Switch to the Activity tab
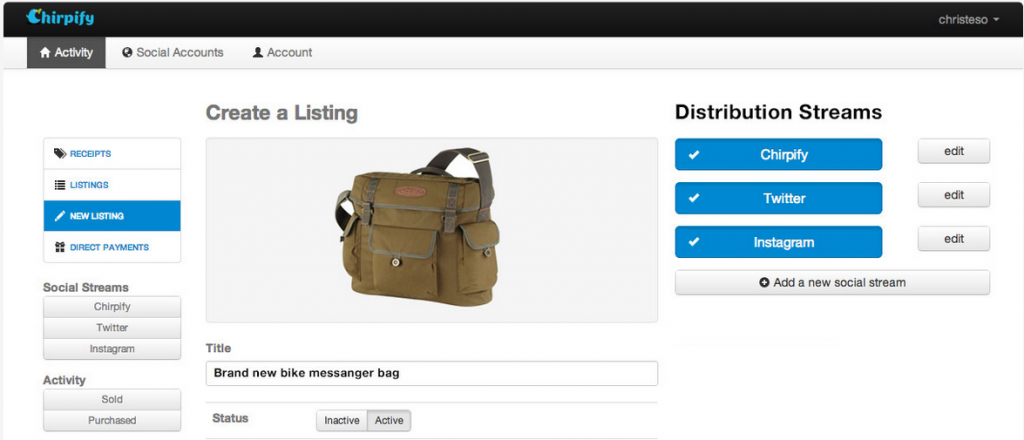1024x440 pixels. [66, 53]
